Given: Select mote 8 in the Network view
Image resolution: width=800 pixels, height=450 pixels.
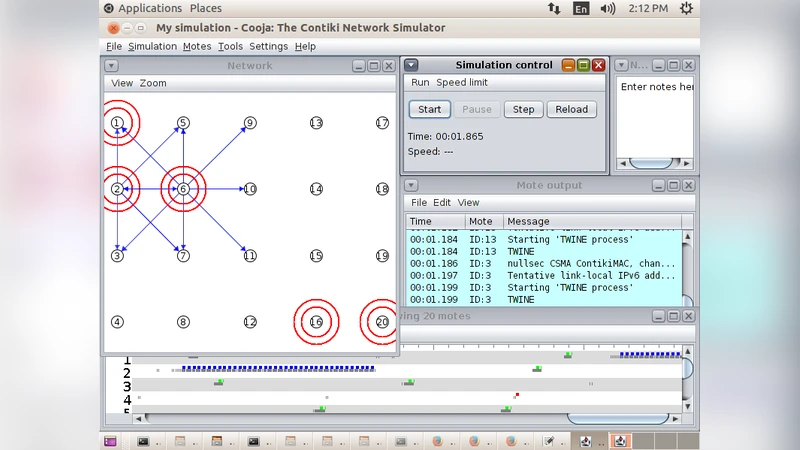Looking at the screenshot, I should point(183,322).
